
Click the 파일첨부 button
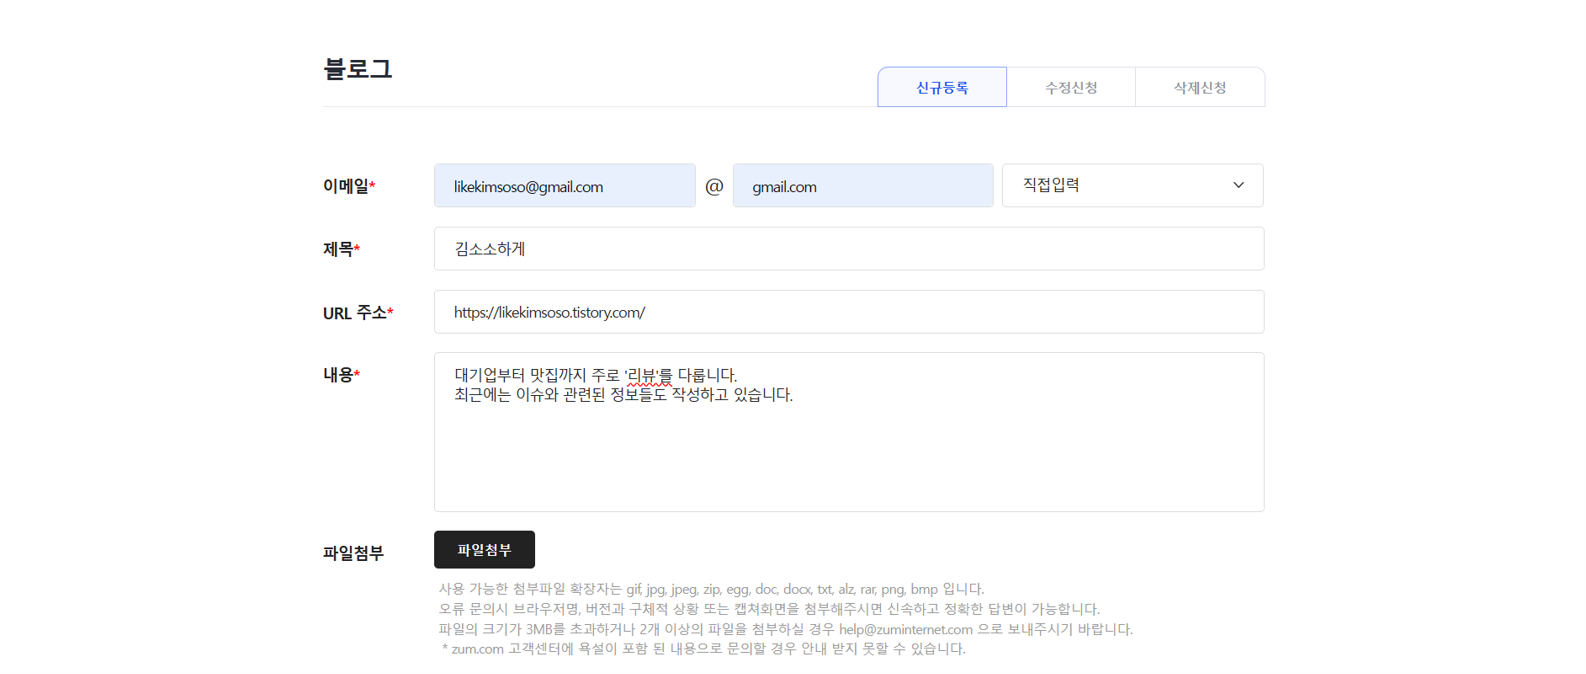pyautogui.click(x=484, y=550)
